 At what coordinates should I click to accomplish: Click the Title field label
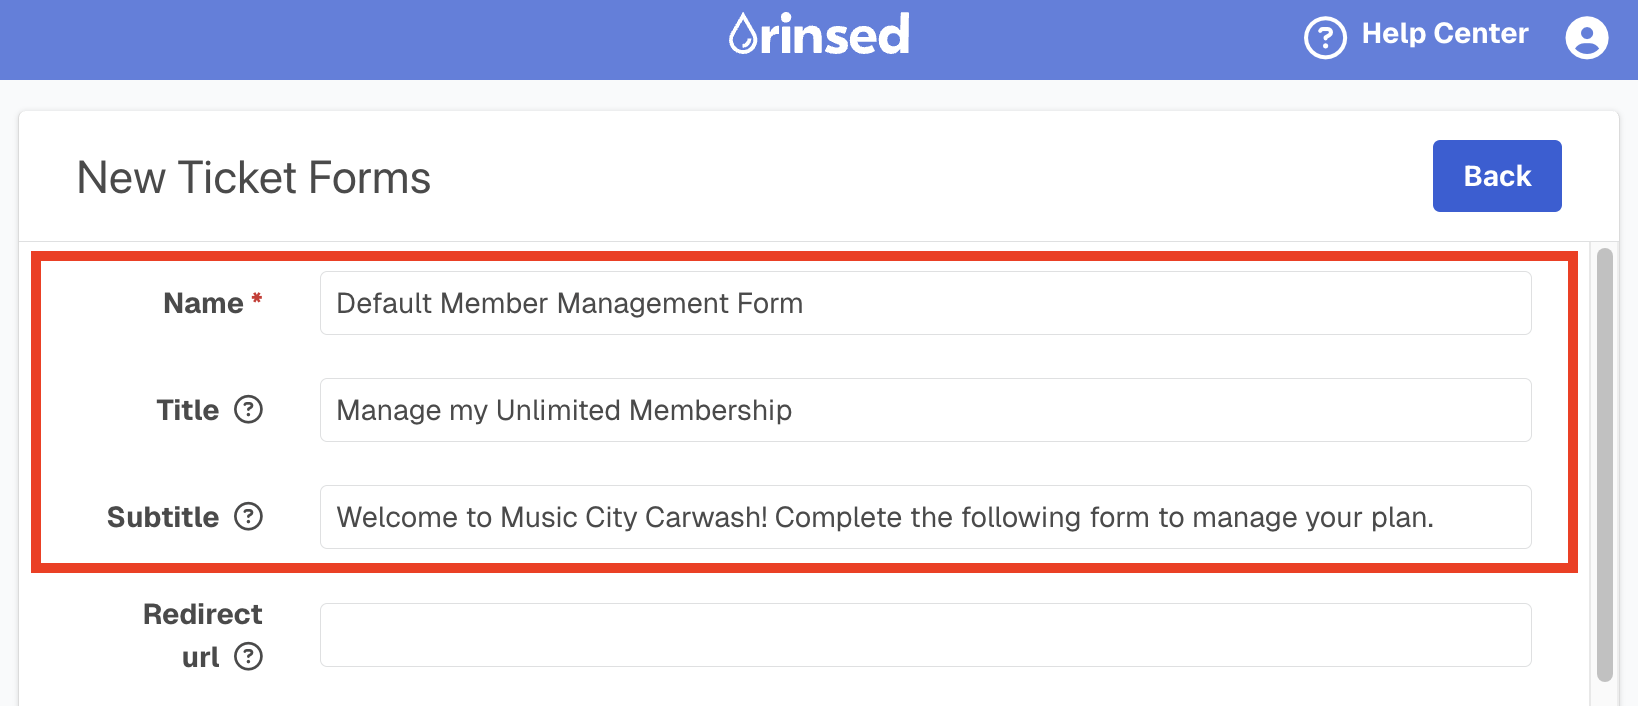point(187,410)
